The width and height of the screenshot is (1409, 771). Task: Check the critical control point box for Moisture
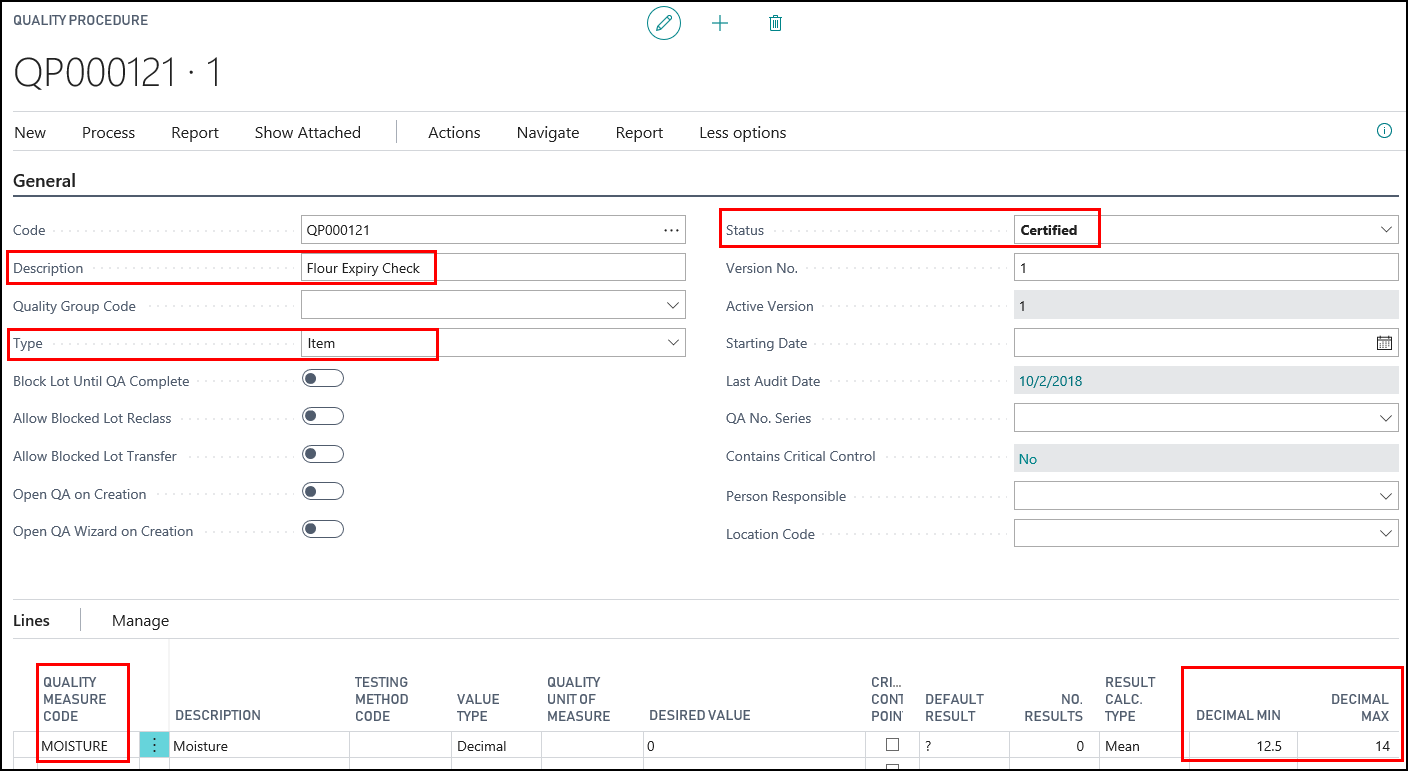point(892,745)
